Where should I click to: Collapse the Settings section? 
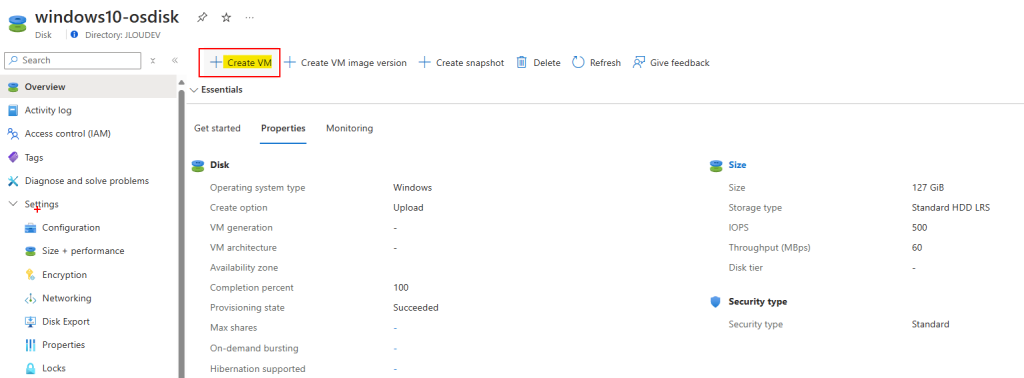tap(13, 204)
